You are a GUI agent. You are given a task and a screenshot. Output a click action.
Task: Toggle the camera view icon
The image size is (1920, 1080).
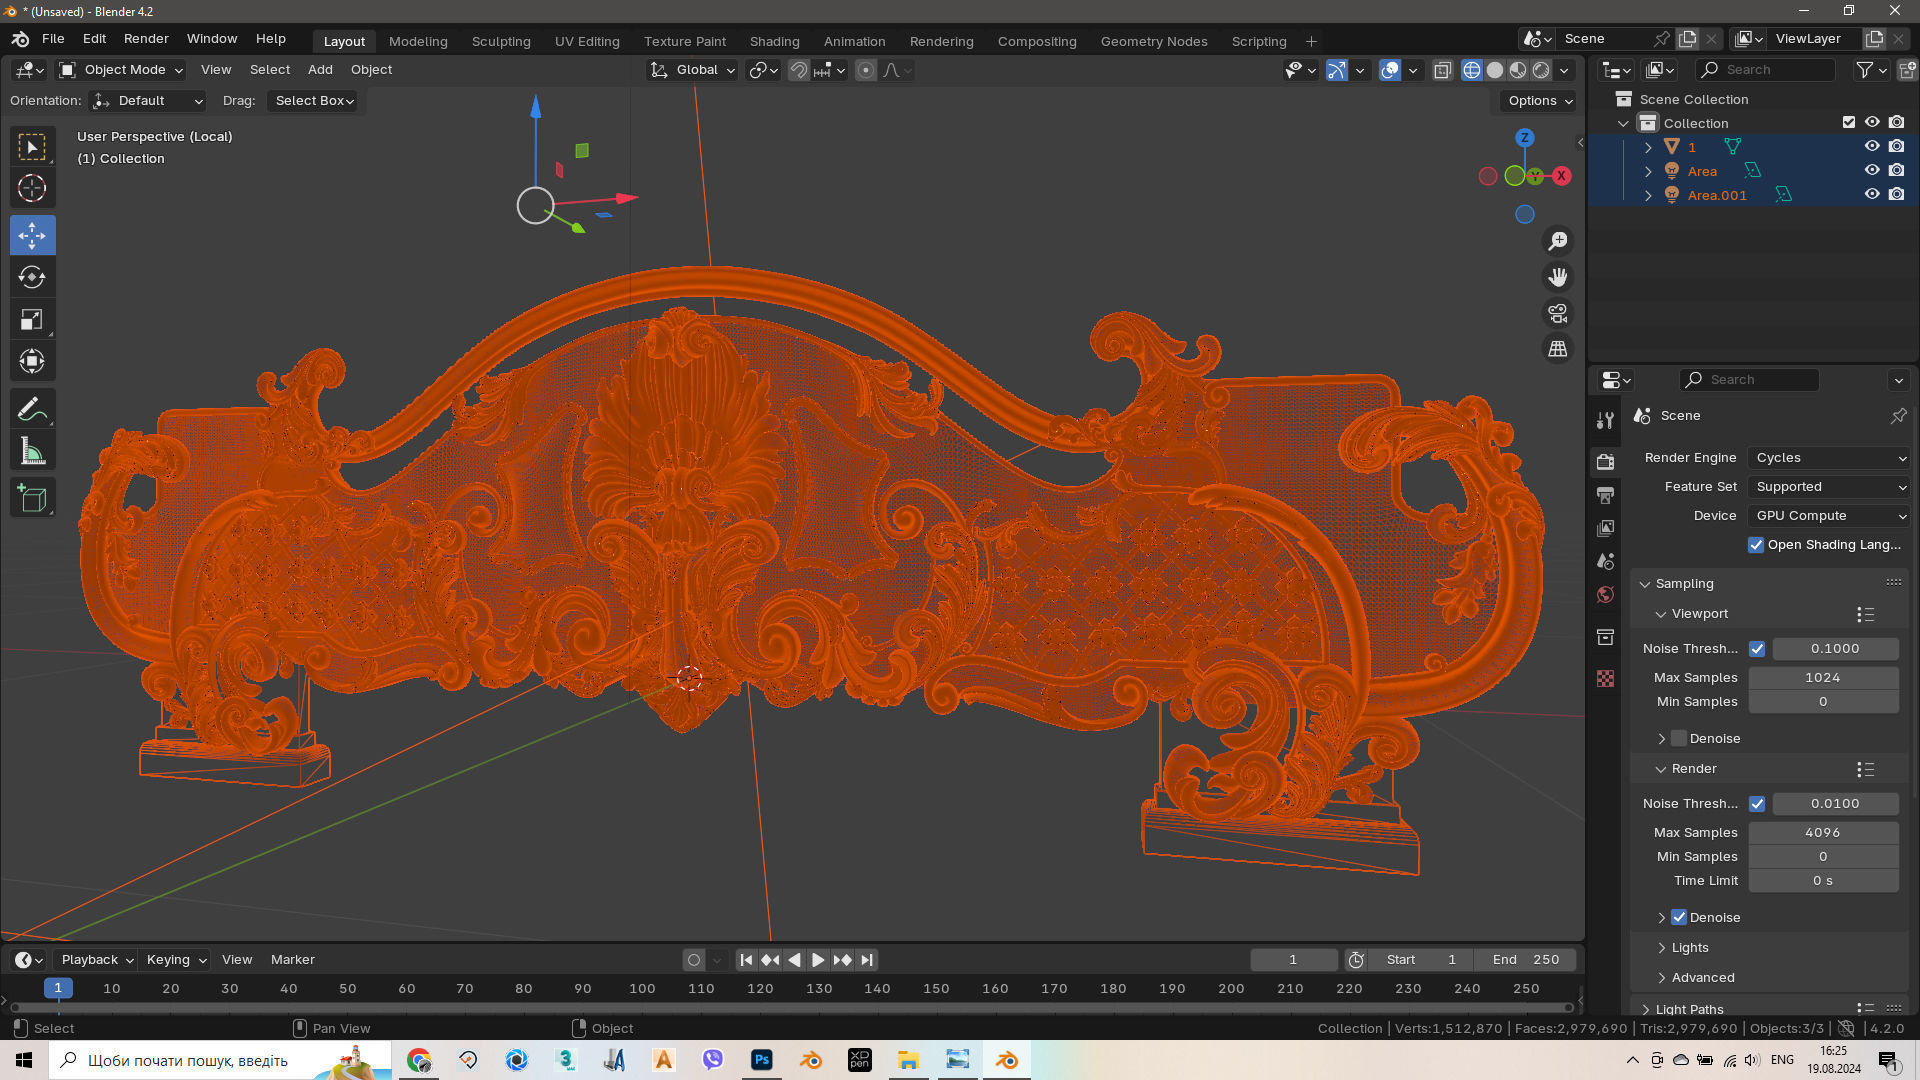(1558, 313)
